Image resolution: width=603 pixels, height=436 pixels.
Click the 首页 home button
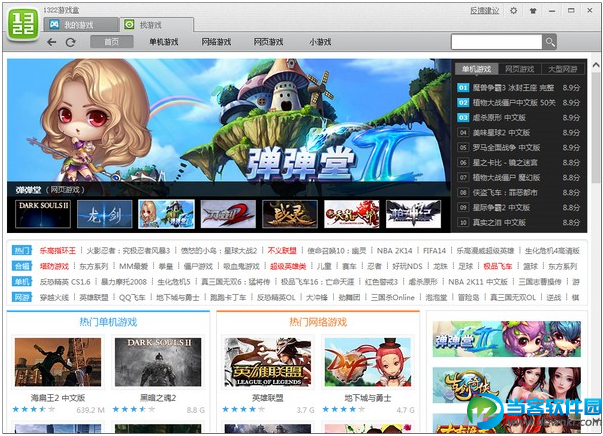tap(112, 42)
